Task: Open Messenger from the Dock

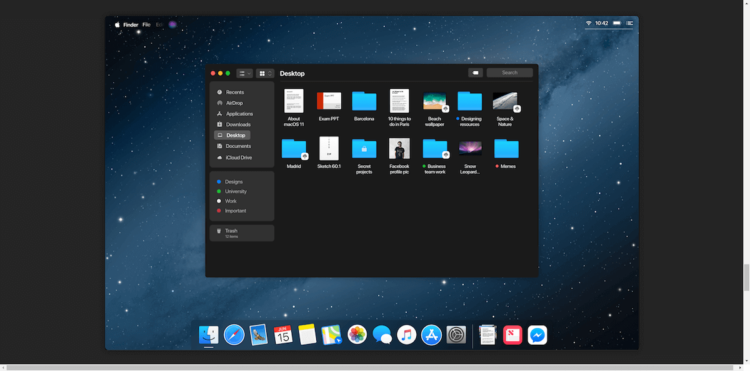Action: [x=538, y=335]
